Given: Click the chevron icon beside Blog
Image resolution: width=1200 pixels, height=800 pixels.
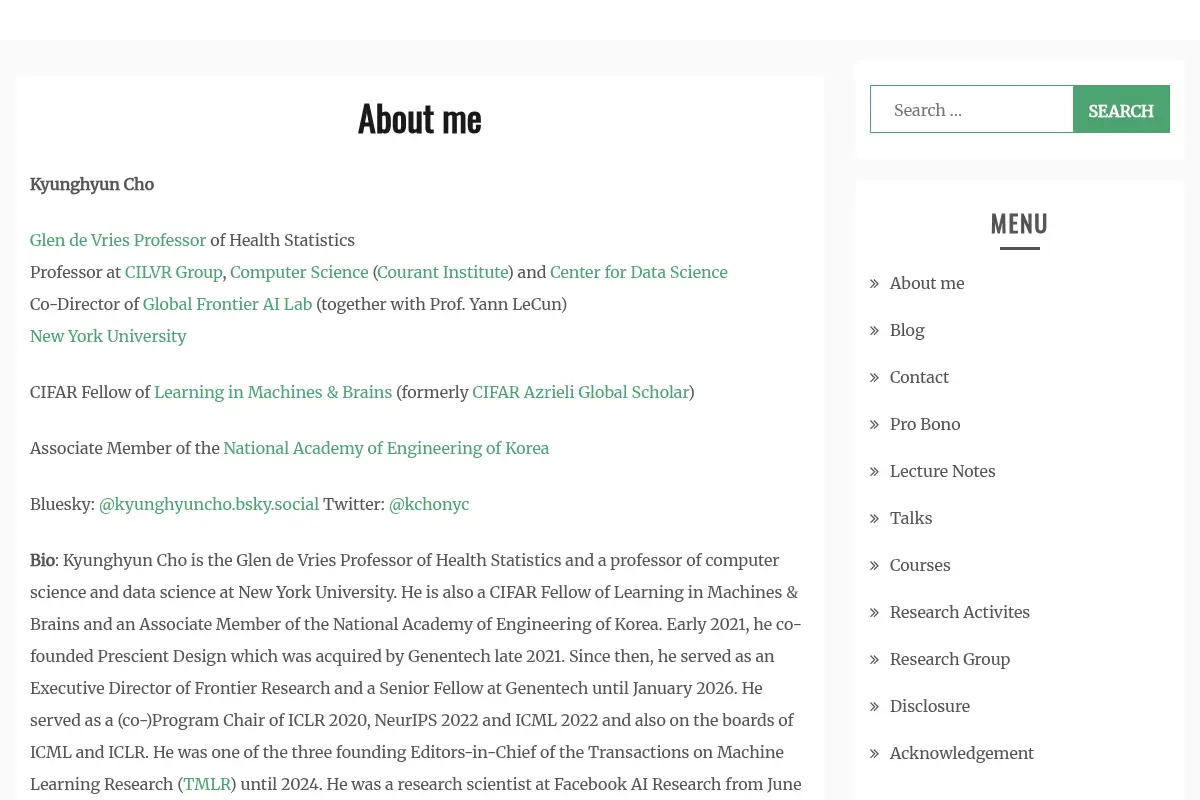Looking at the screenshot, I should coord(875,331).
